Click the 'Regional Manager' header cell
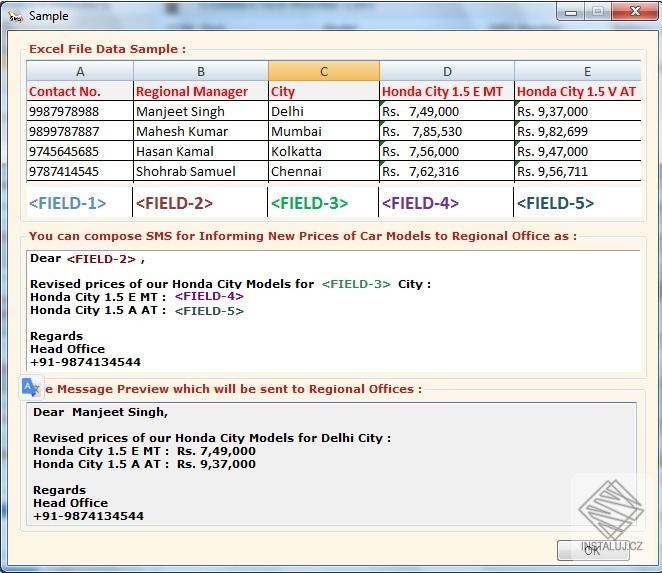This screenshot has height=573, width=662. 201,91
